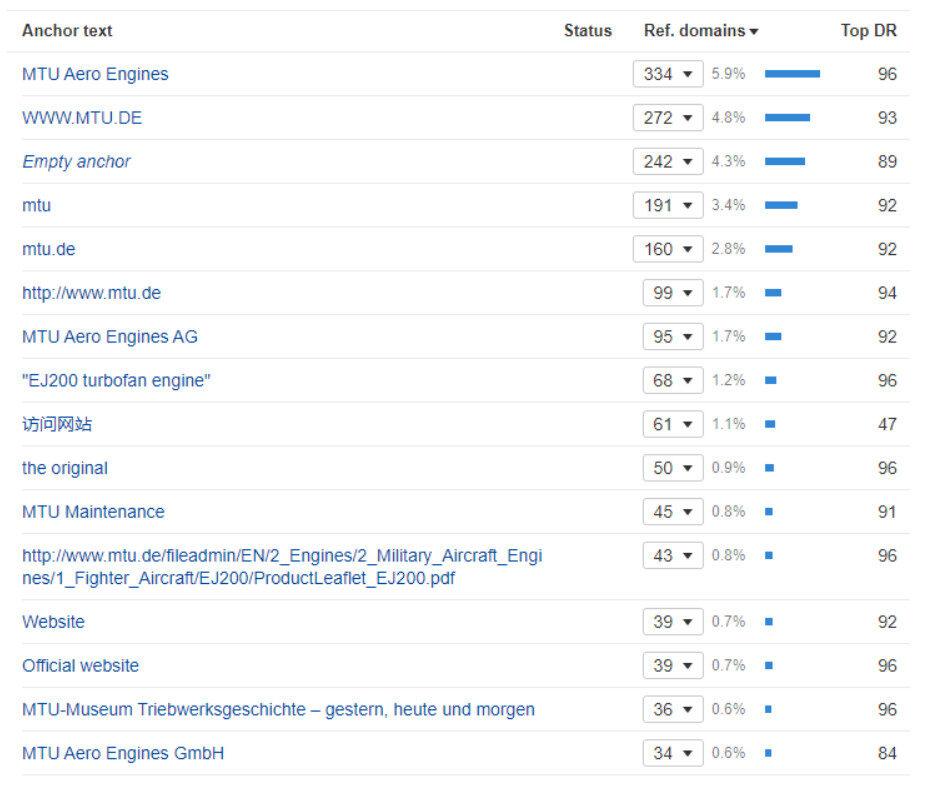Open the 334 dropdown for MTU Aero Engines

[x=668, y=74]
